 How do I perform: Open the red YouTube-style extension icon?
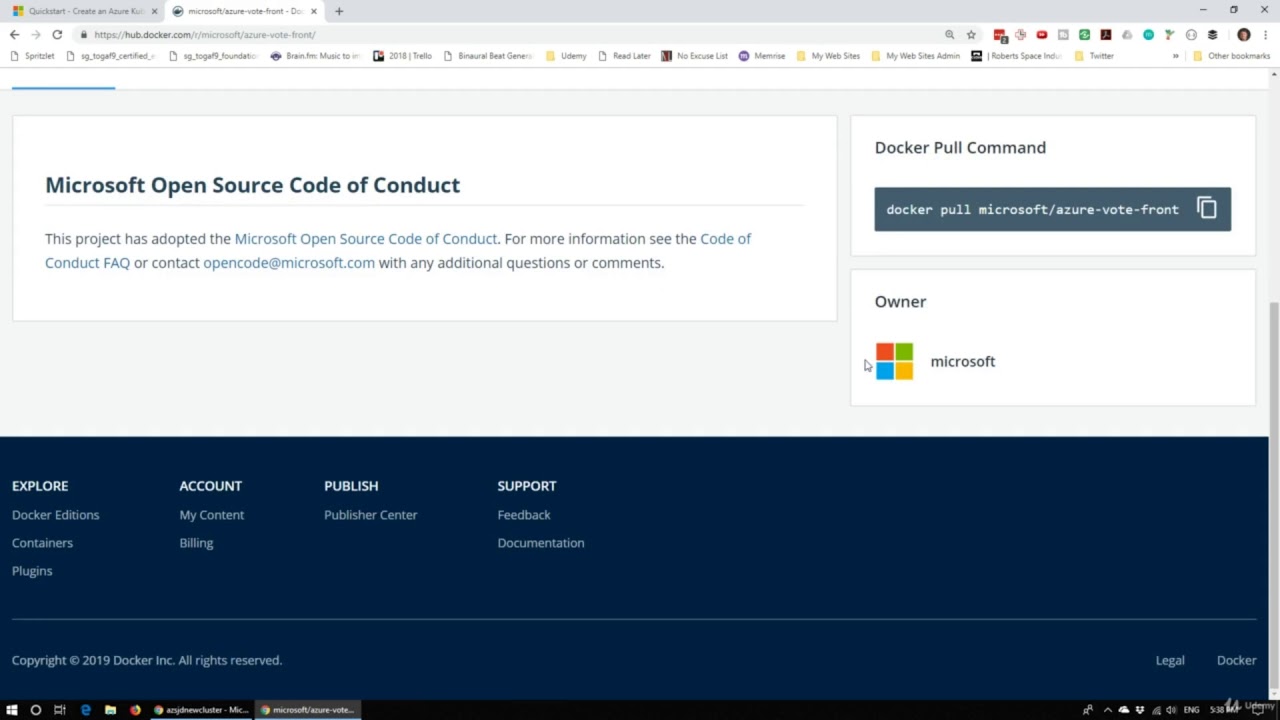(1042, 34)
